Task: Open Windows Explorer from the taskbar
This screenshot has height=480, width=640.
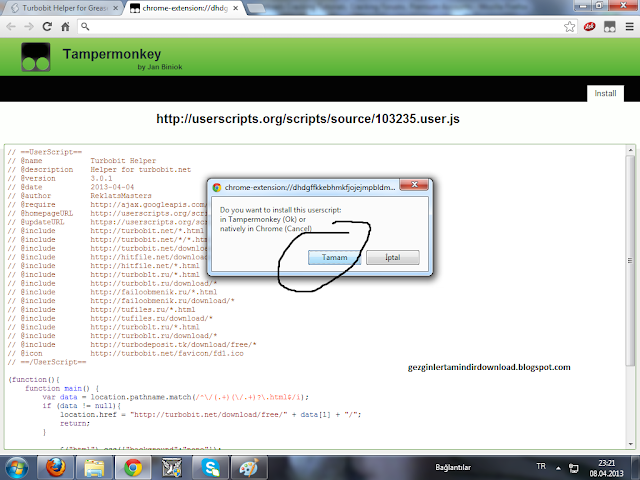Action: coord(94,468)
